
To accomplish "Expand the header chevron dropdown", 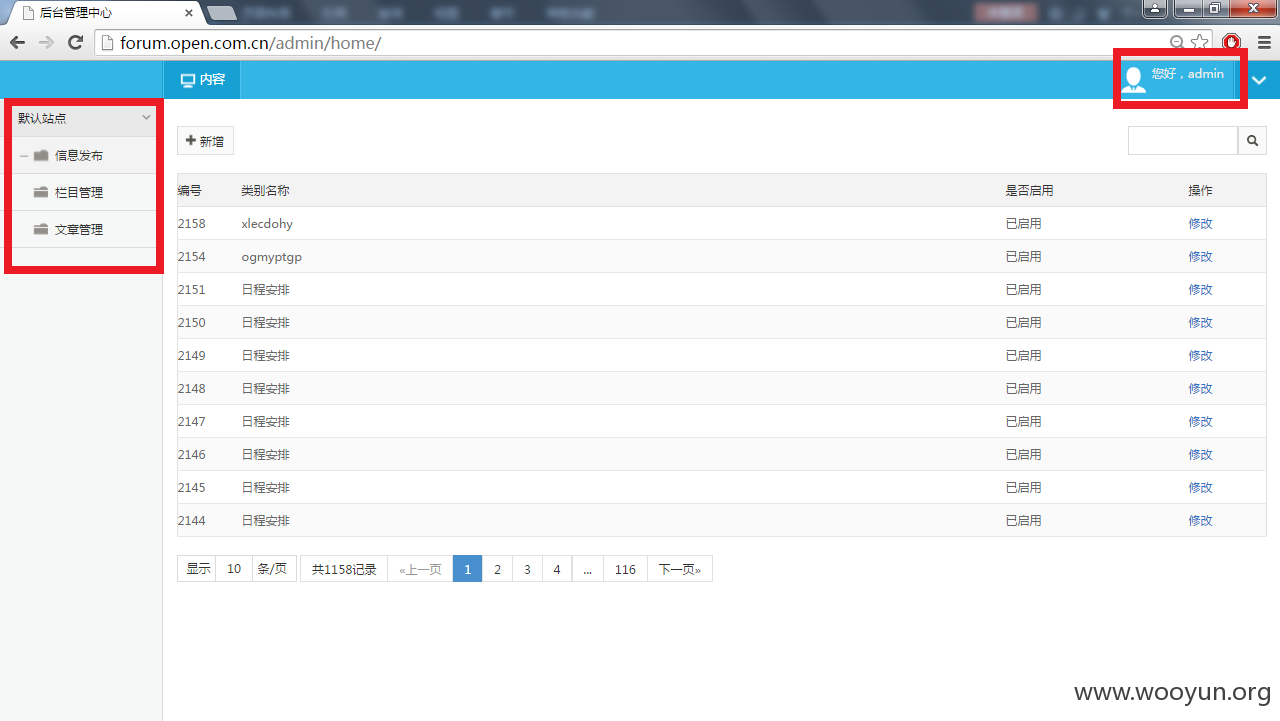I will [1259, 80].
